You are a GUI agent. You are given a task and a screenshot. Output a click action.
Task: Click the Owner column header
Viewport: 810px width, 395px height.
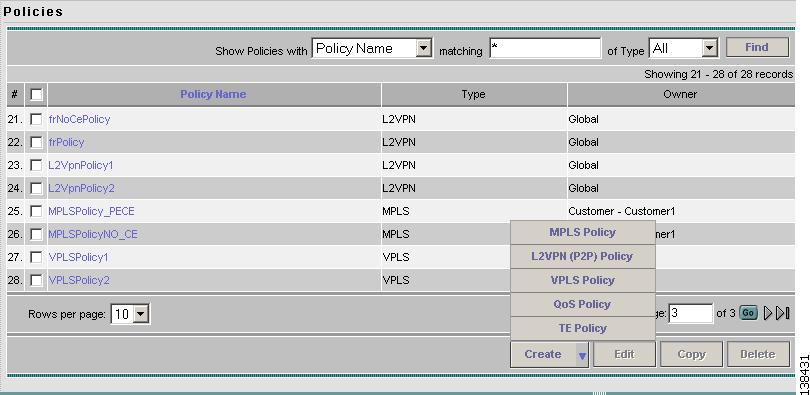click(x=680, y=94)
